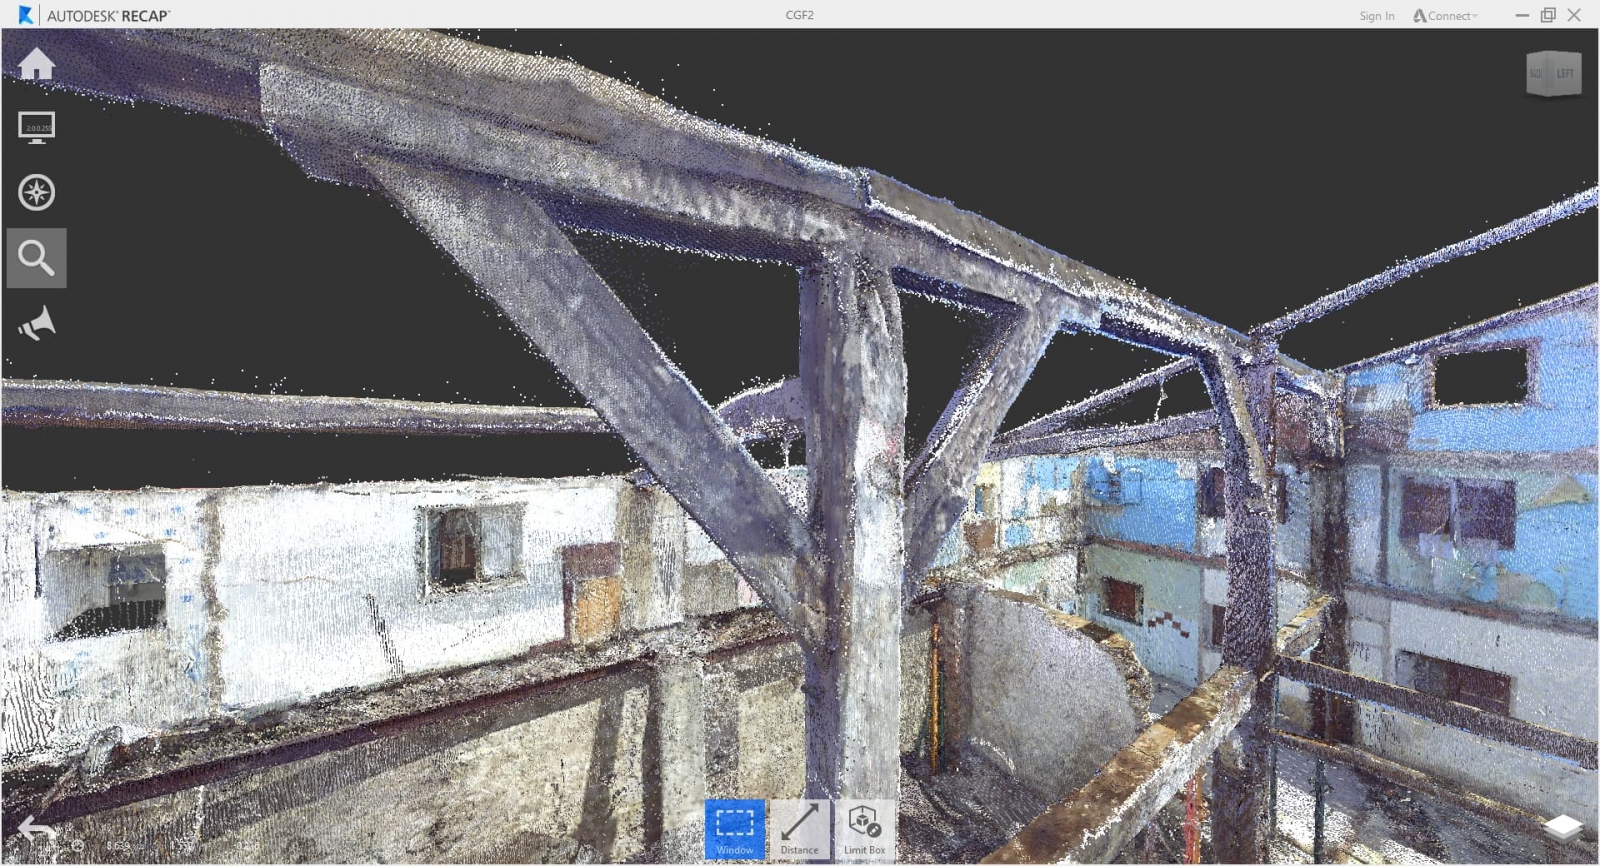Expand the Connect dropdown
1600x866 pixels.
(x=1446, y=16)
